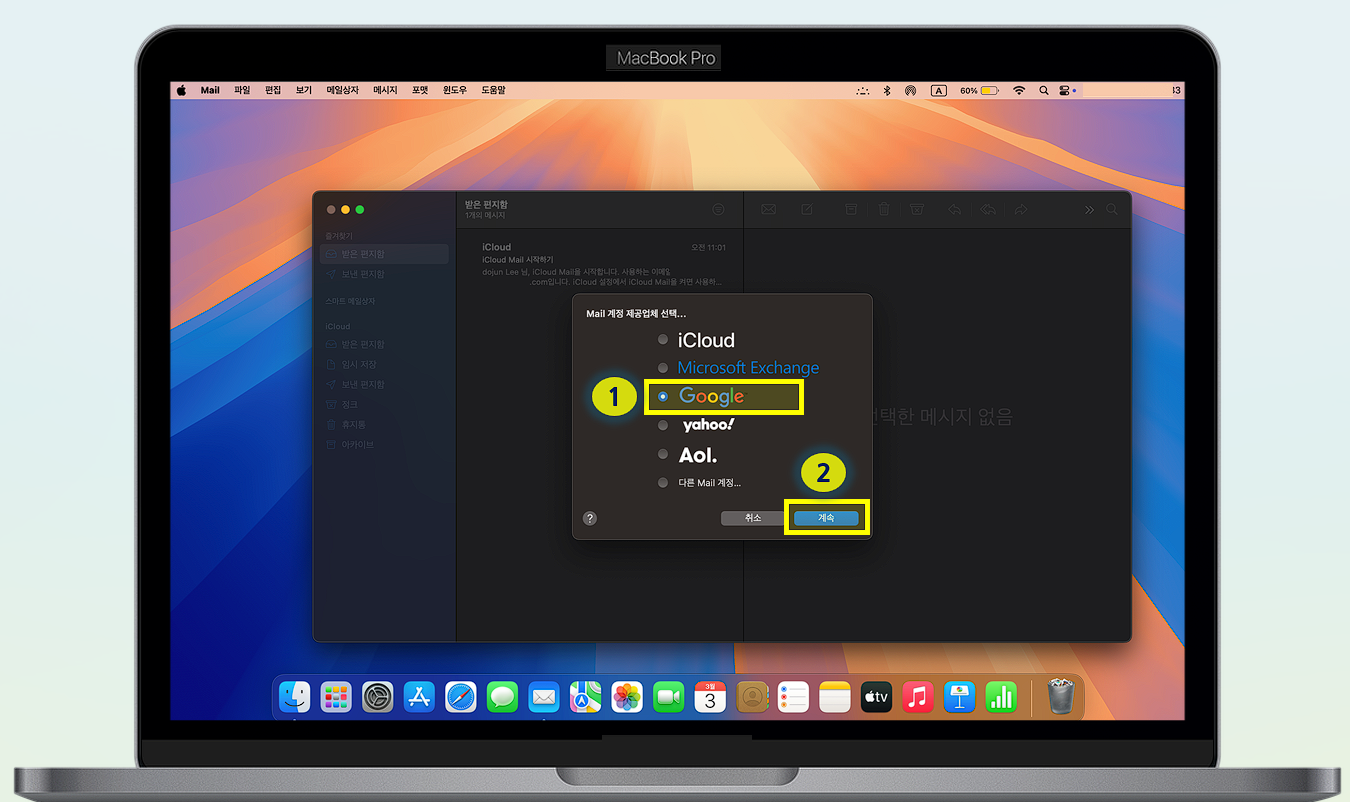Open Notes from the Dock
1350x802 pixels.
(x=834, y=696)
